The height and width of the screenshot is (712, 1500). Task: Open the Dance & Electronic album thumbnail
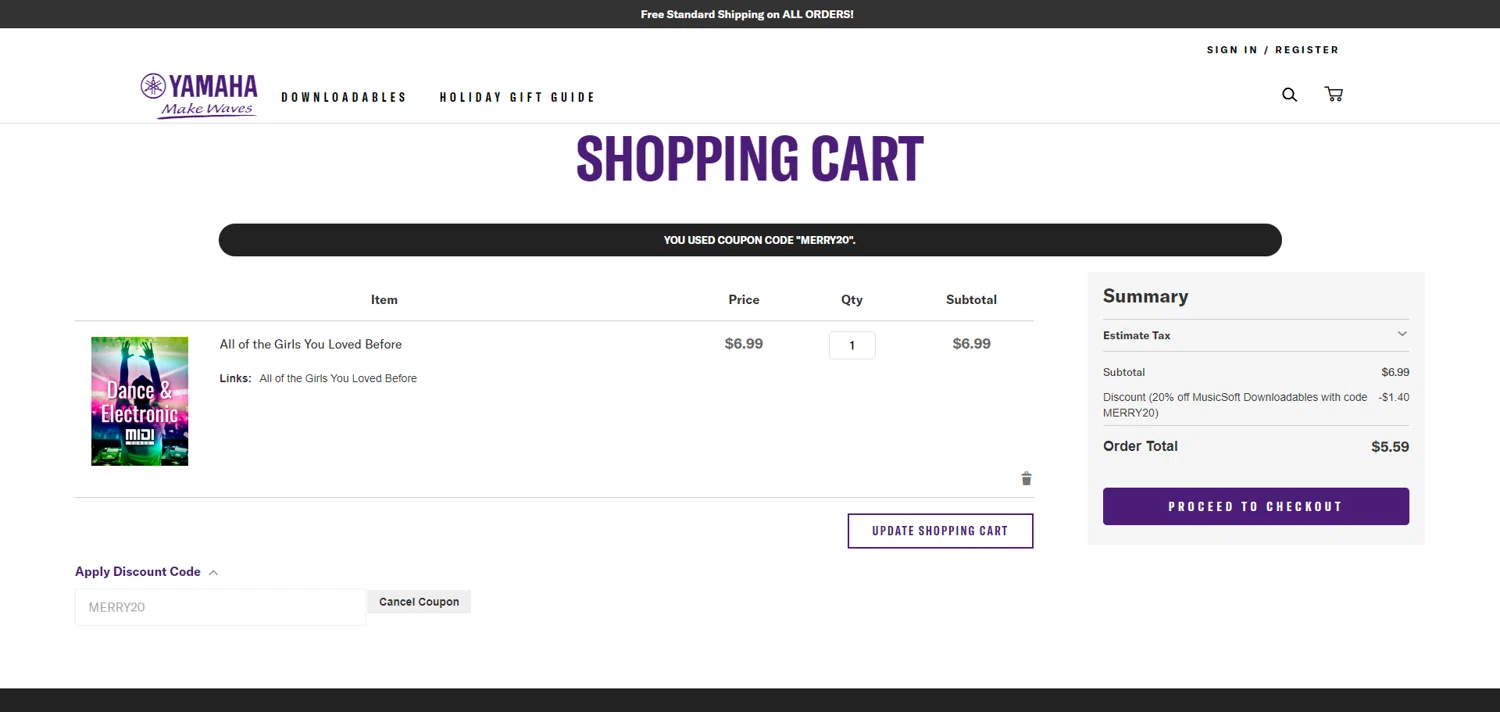pyautogui.click(x=140, y=401)
